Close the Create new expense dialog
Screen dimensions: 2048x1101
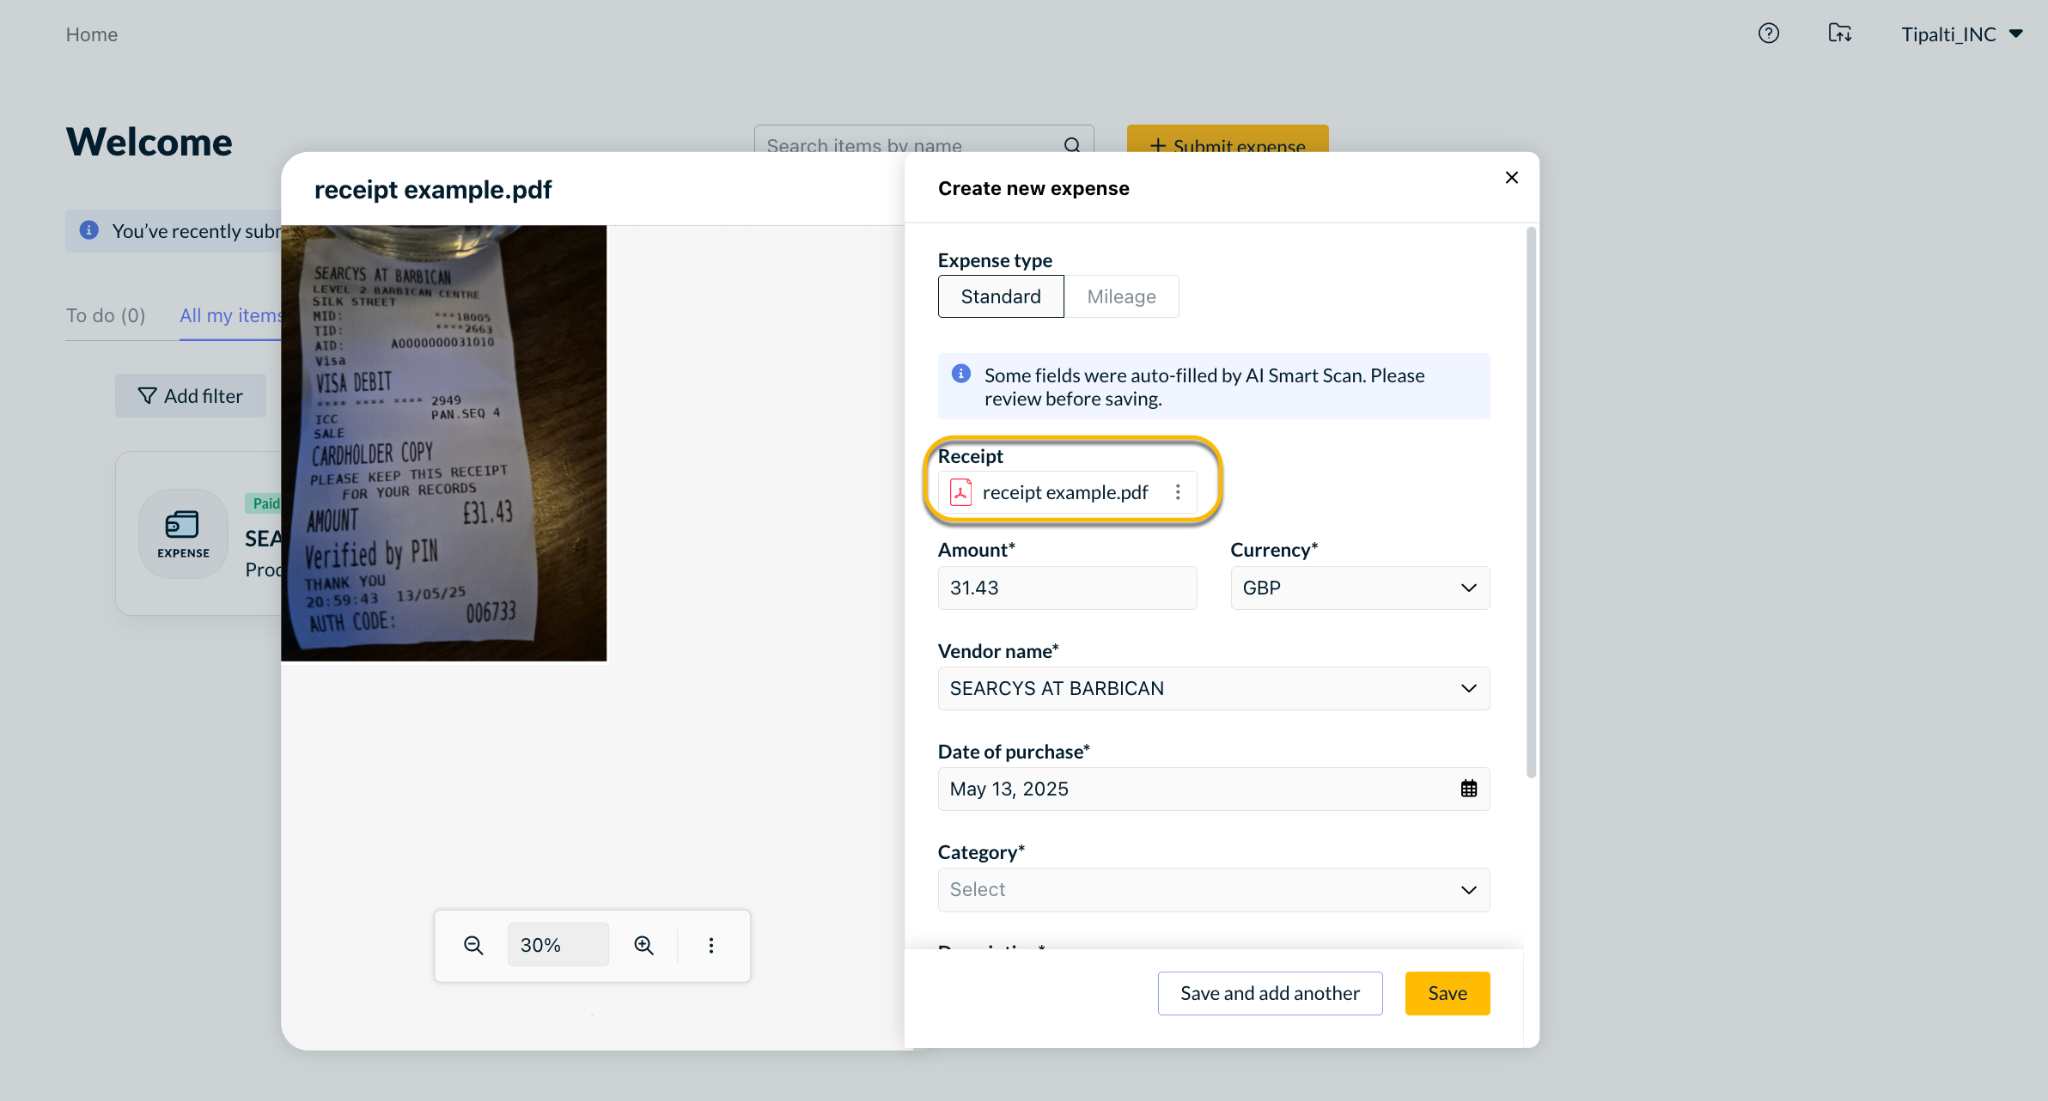pyautogui.click(x=1511, y=178)
